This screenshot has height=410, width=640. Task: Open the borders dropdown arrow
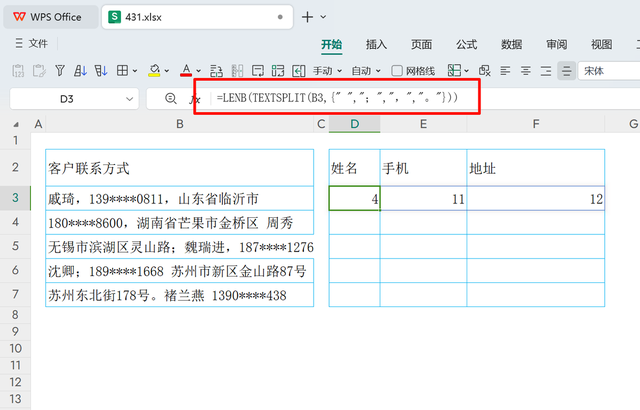pos(135,71)
